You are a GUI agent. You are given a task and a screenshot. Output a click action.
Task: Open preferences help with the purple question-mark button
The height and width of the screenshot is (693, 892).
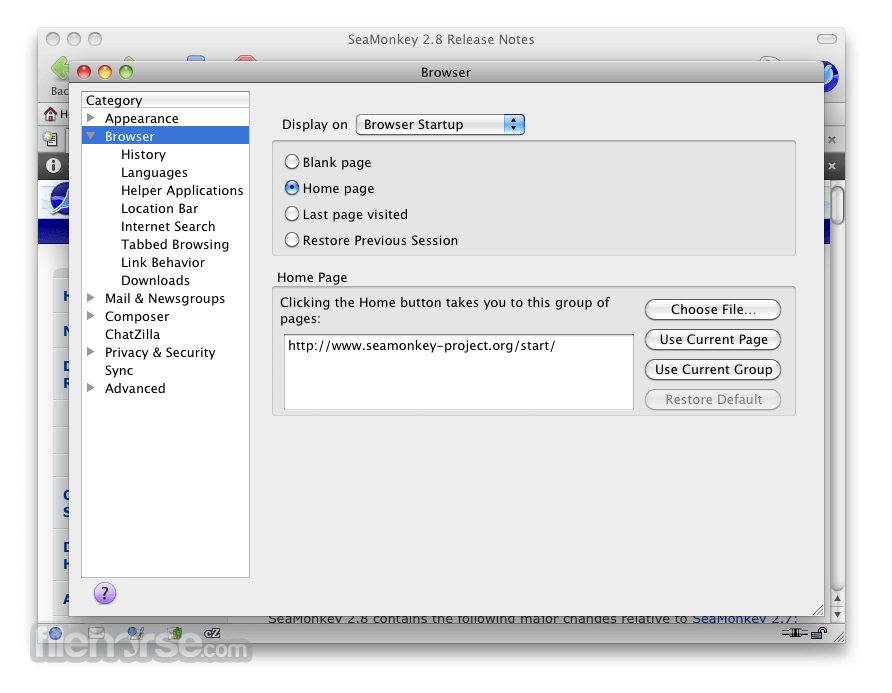(105, 593)
